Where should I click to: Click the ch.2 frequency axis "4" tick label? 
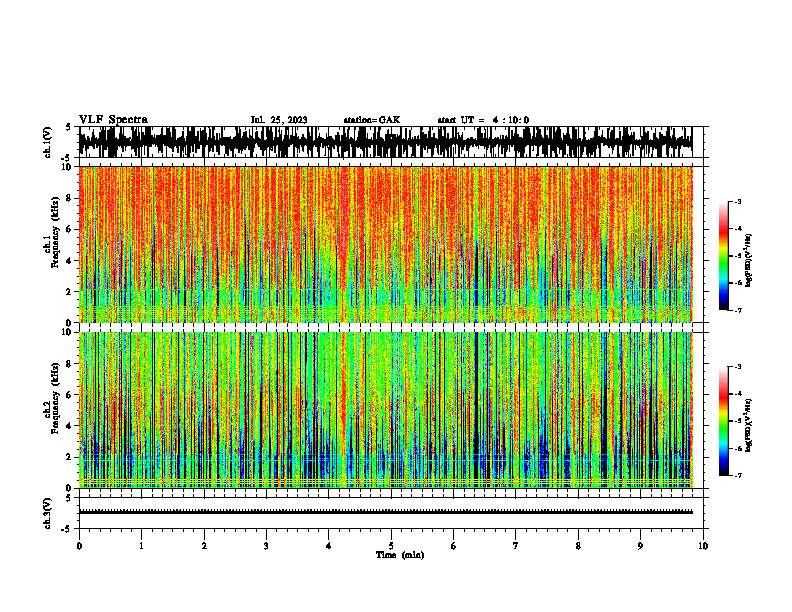click(70, 426)
